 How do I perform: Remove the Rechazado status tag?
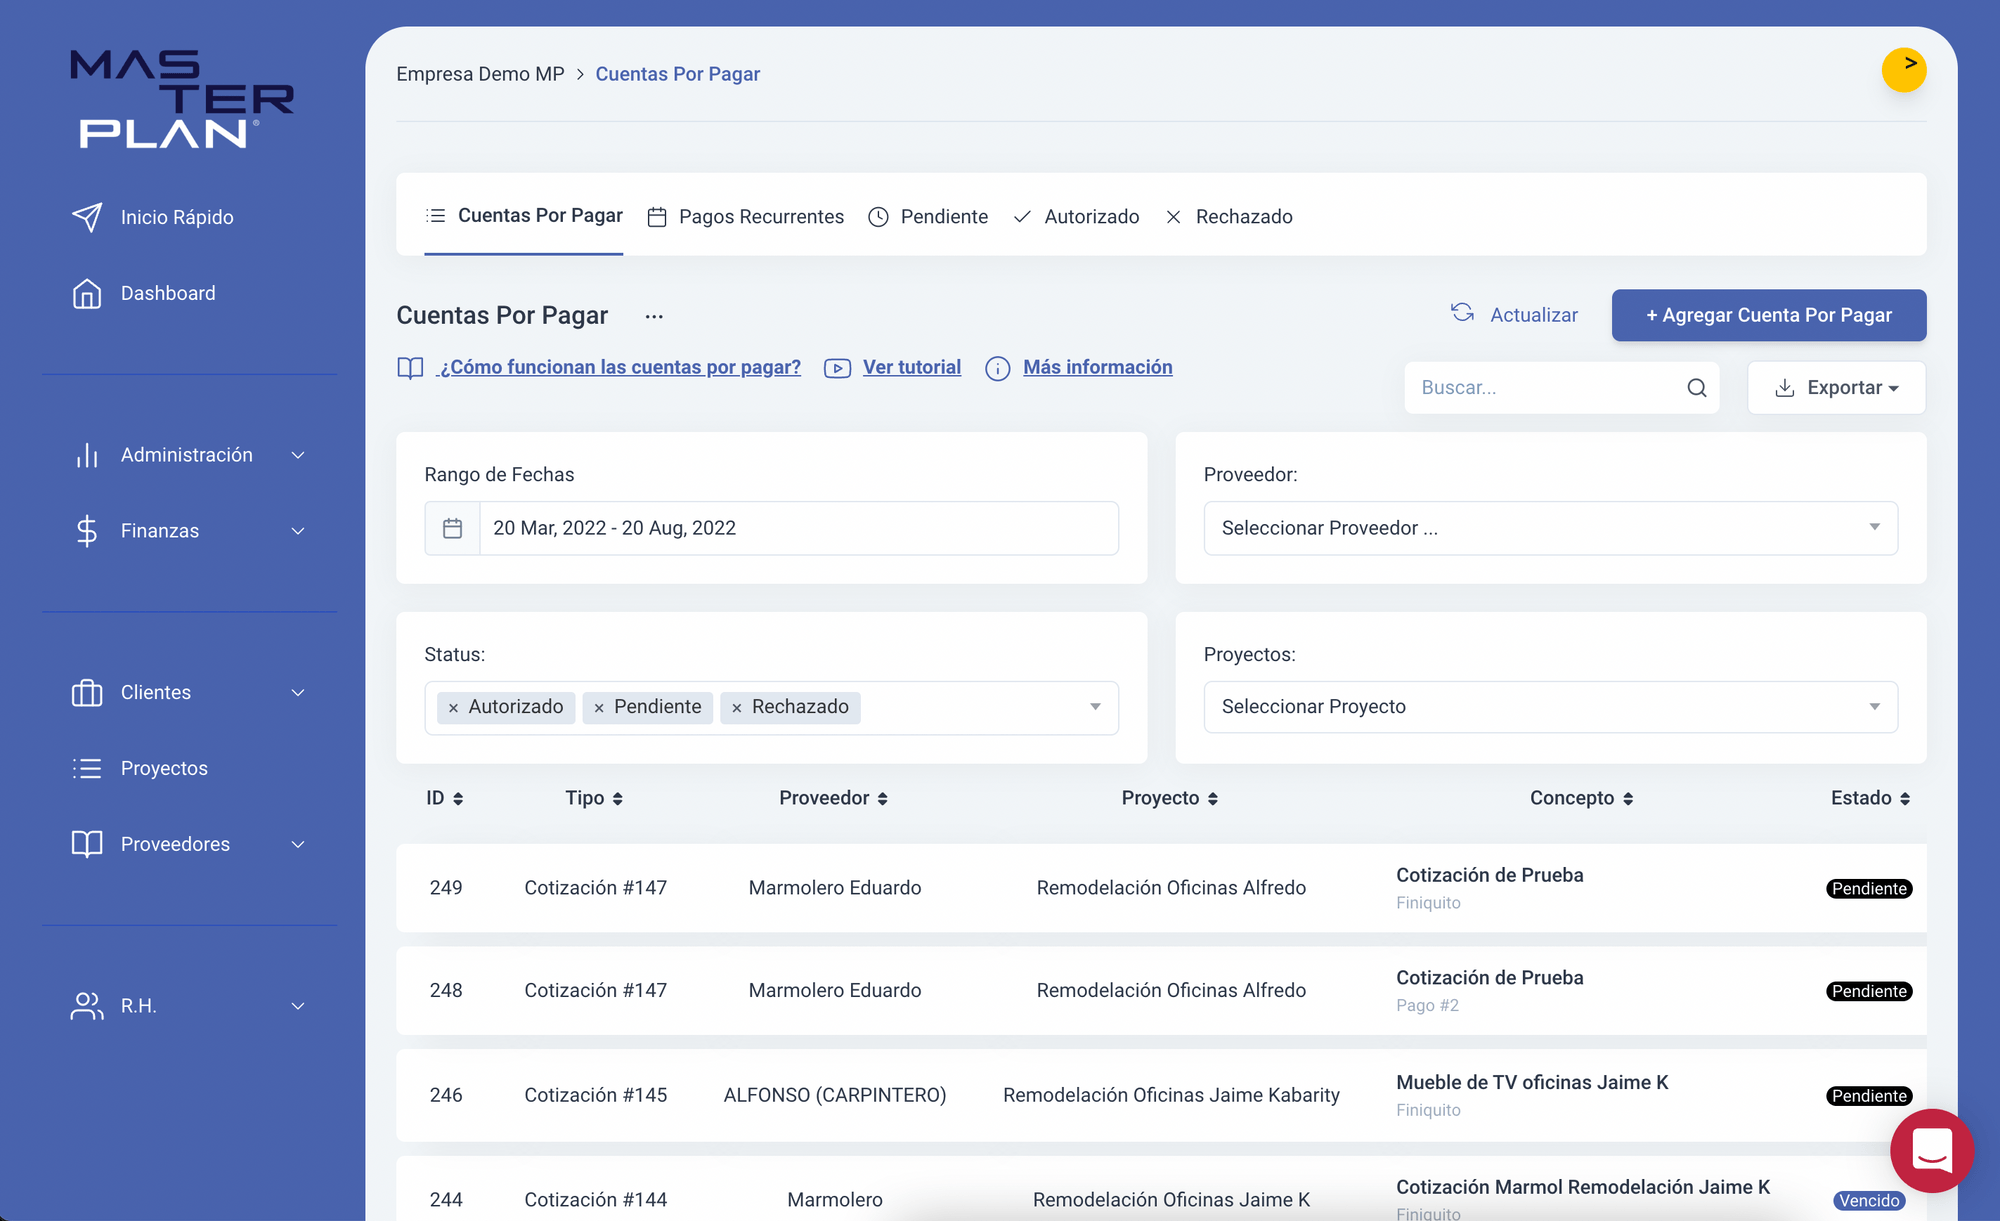click(737, 708)
